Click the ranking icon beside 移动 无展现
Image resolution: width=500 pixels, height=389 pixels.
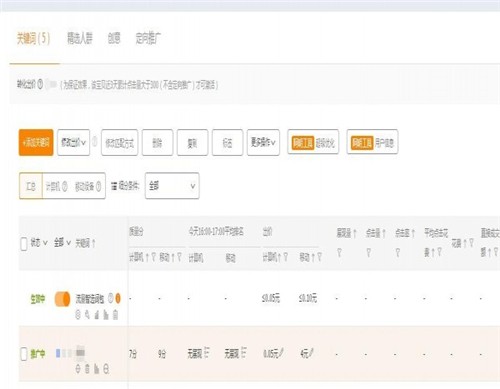(244, 352)
